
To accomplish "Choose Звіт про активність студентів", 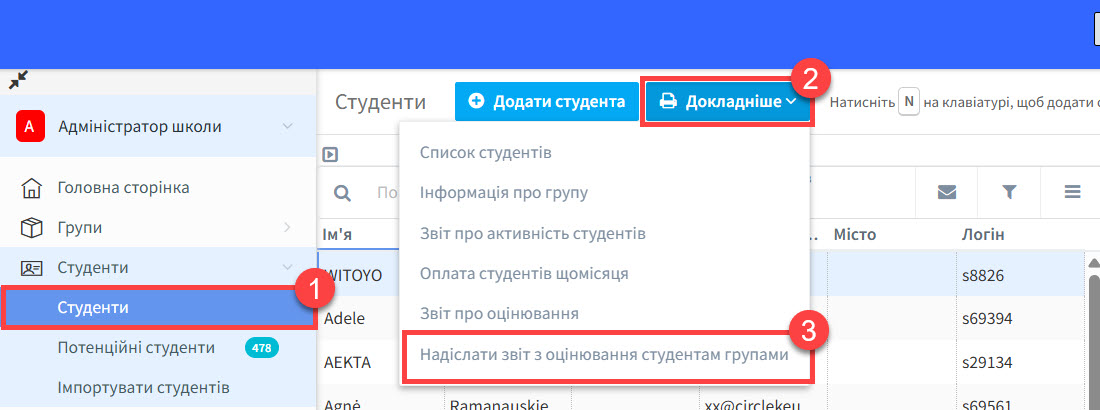I will pos(532,233).
